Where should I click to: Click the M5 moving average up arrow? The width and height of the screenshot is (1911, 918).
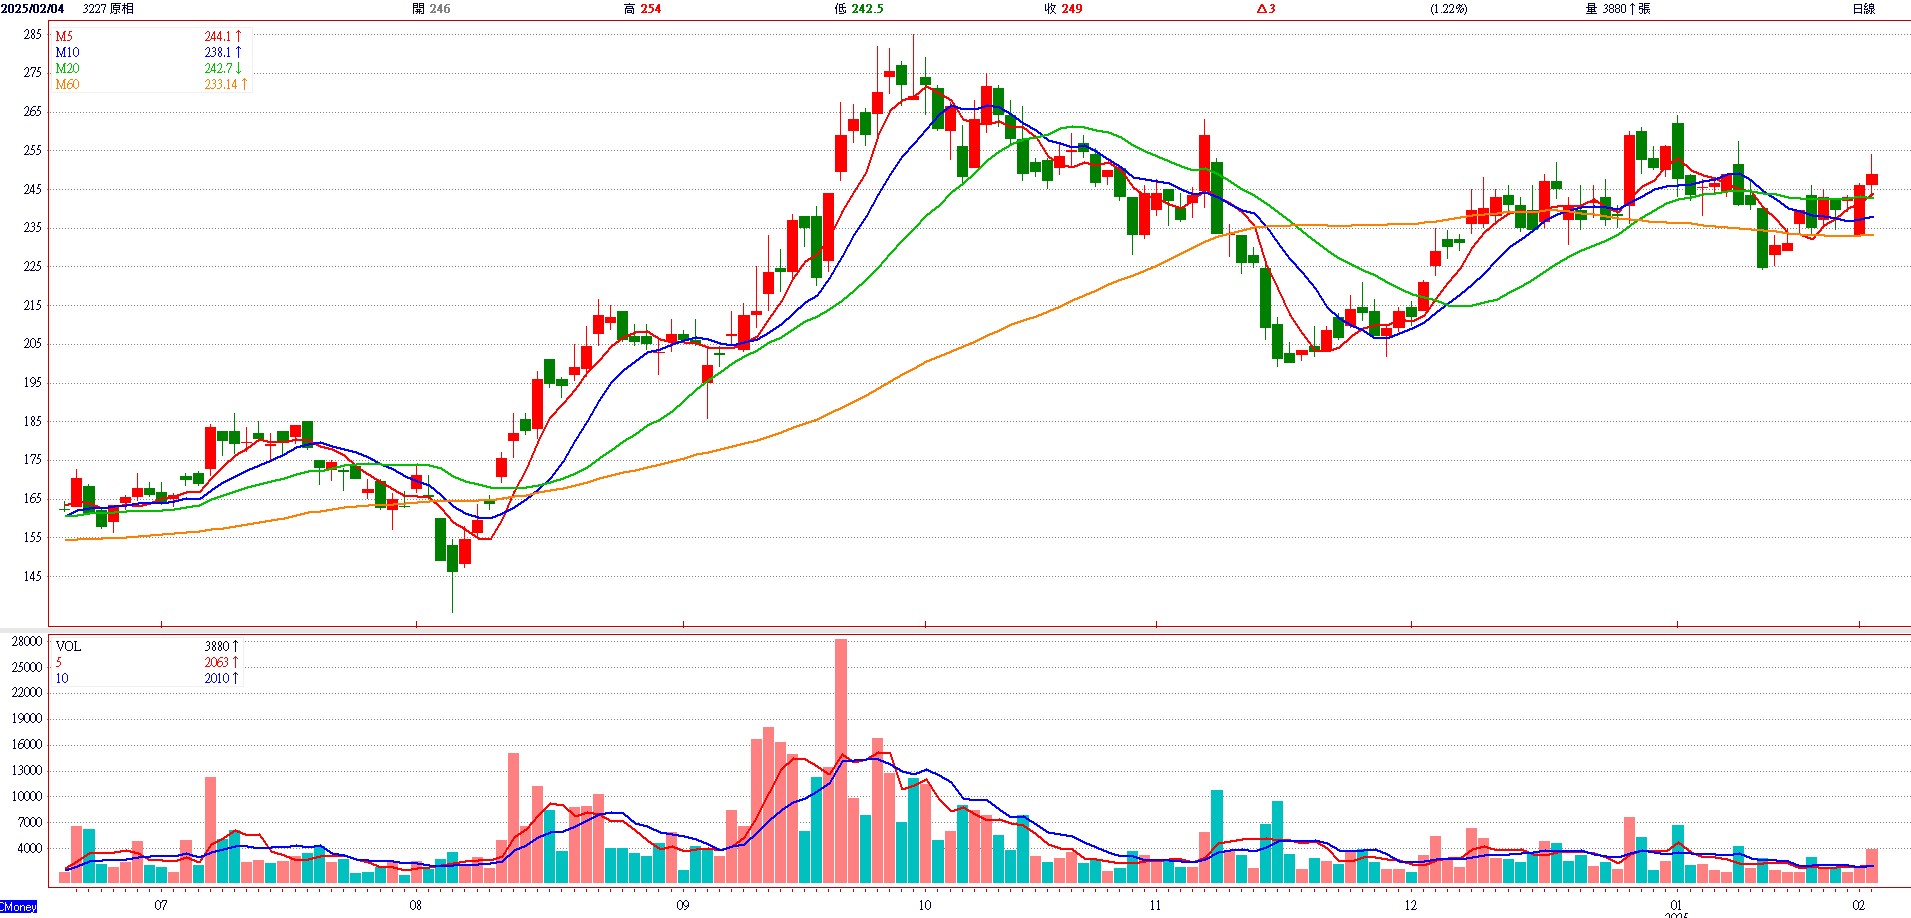click(x=239, y=36)
